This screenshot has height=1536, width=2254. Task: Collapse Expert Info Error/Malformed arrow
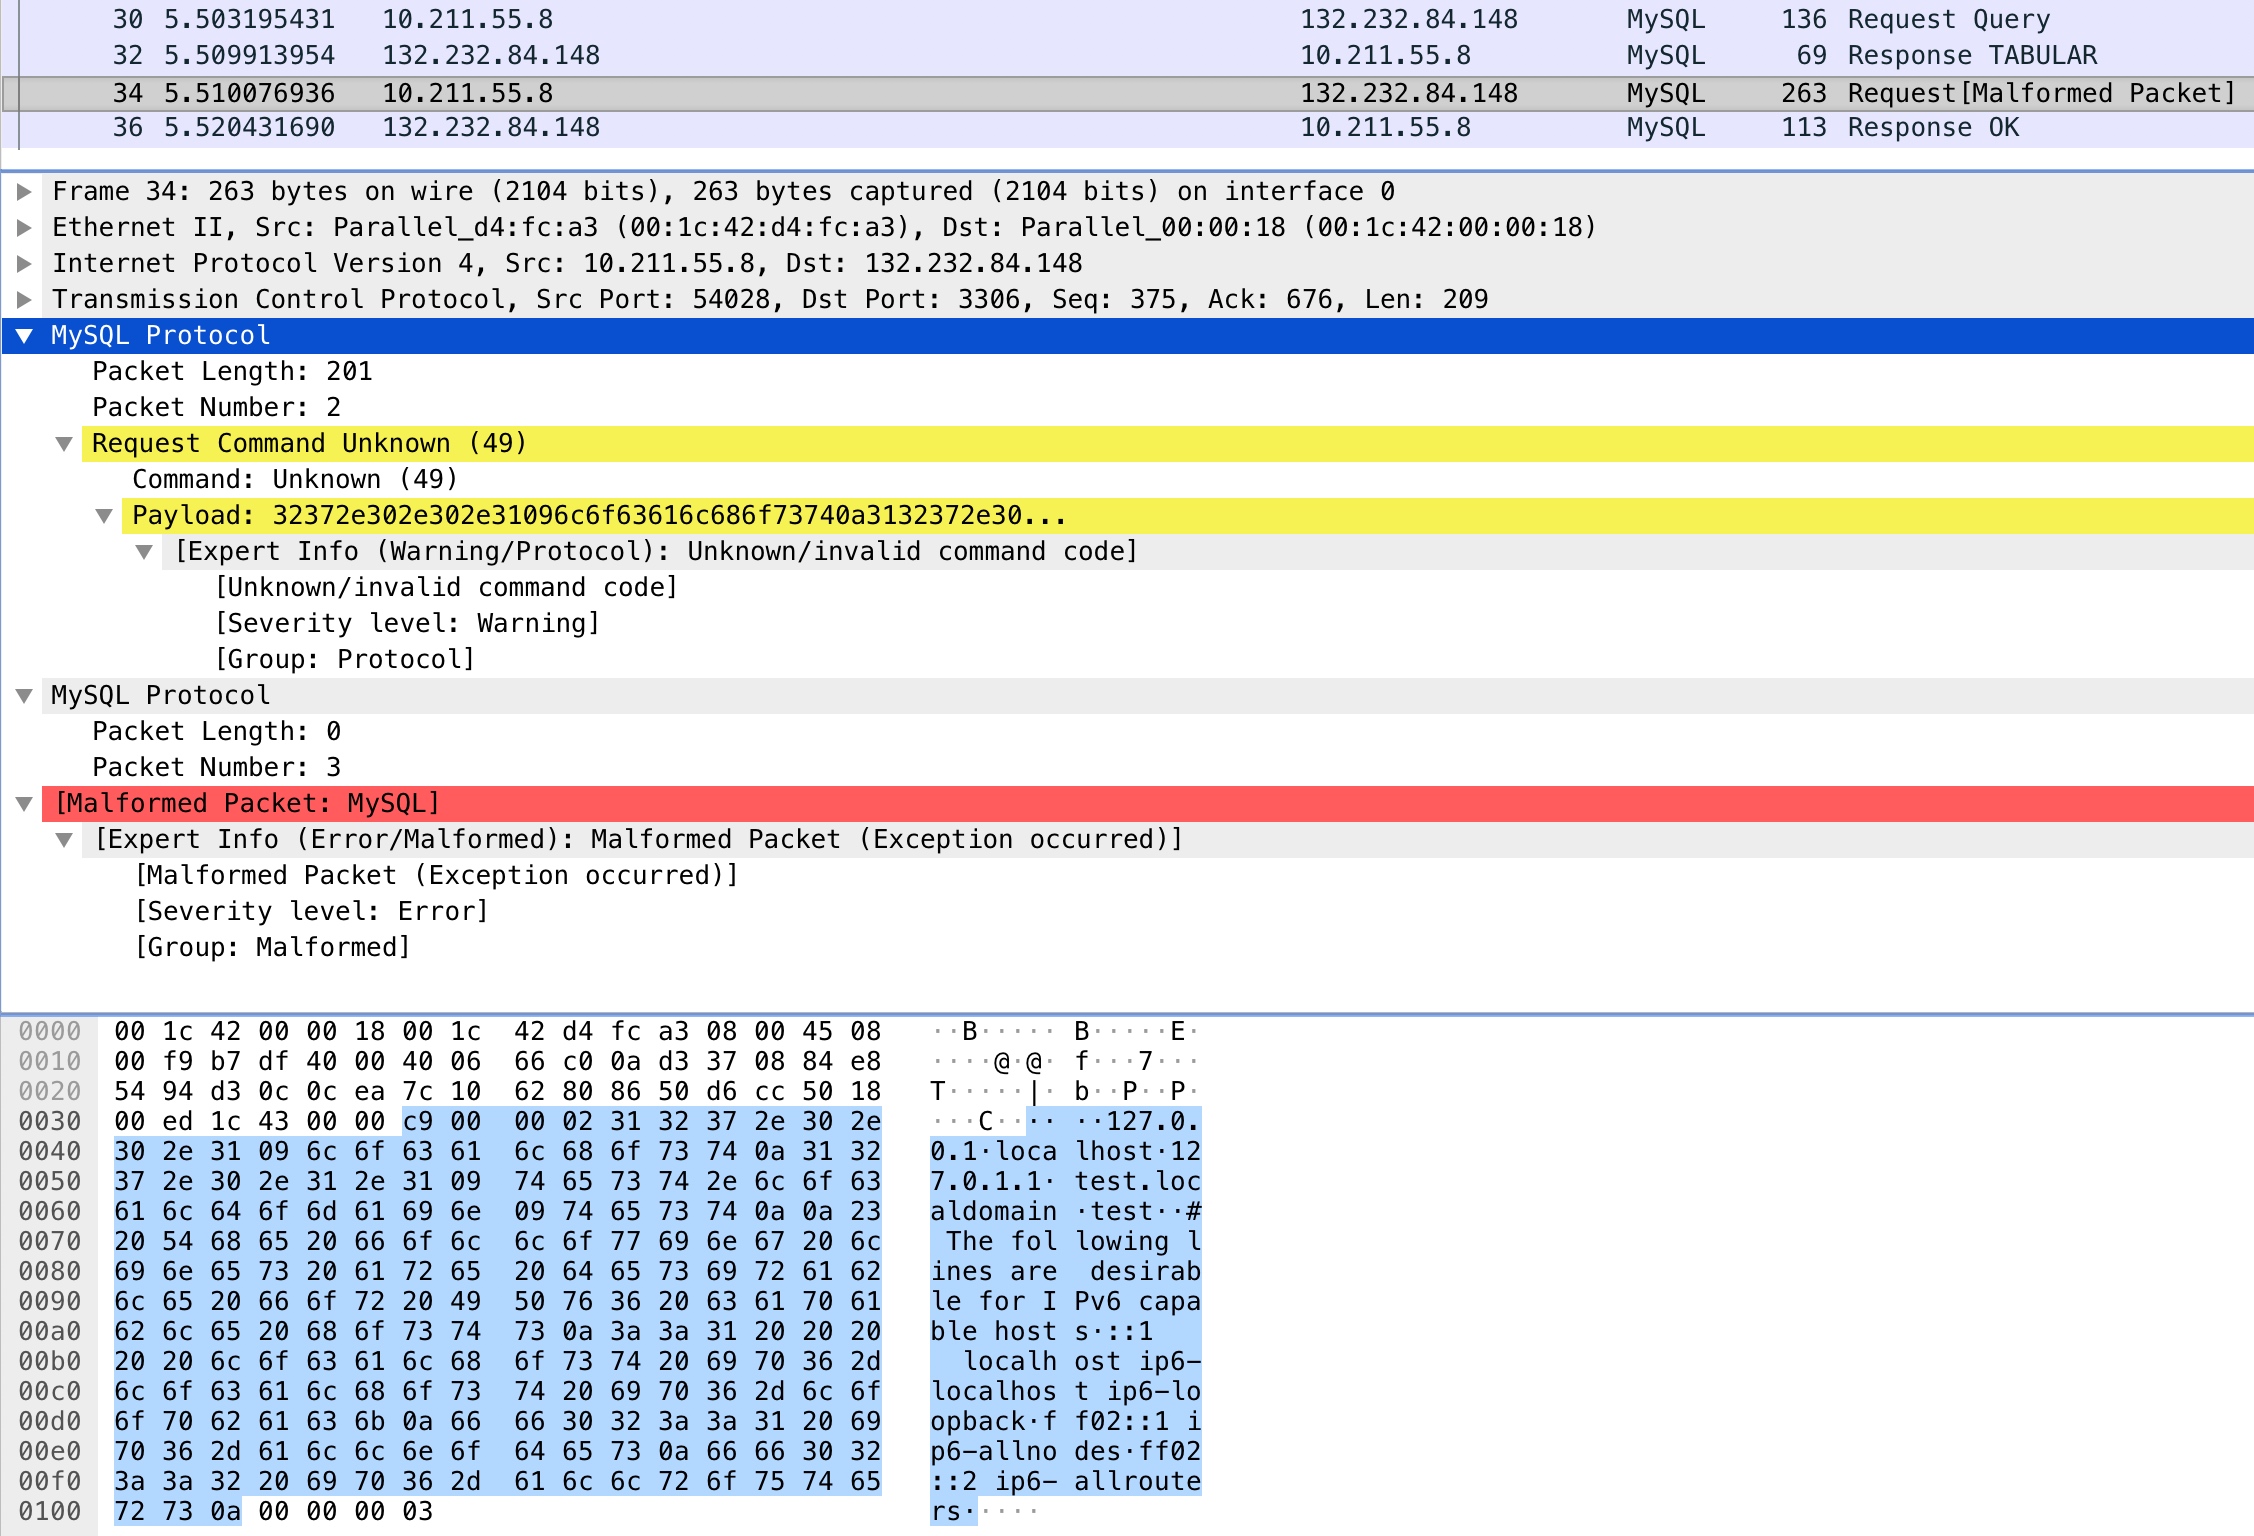tap(64, 839)
